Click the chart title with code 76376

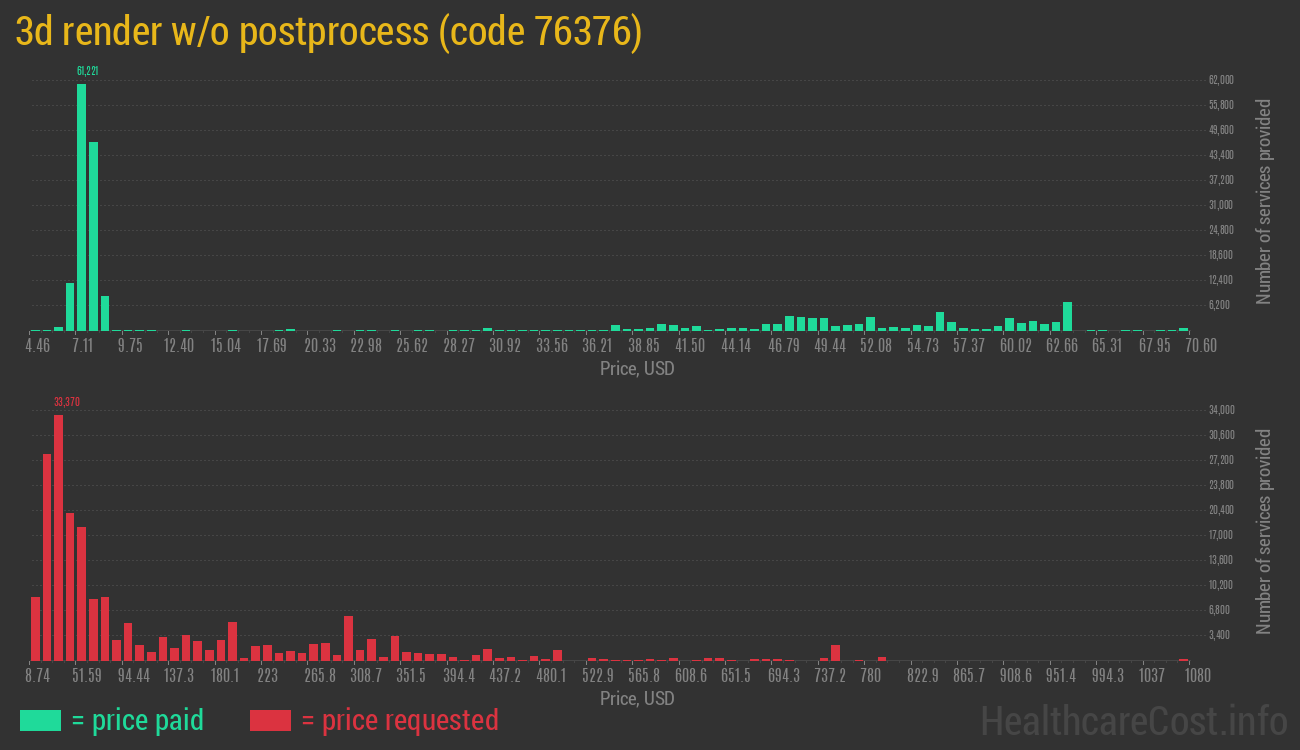[329, 32]
